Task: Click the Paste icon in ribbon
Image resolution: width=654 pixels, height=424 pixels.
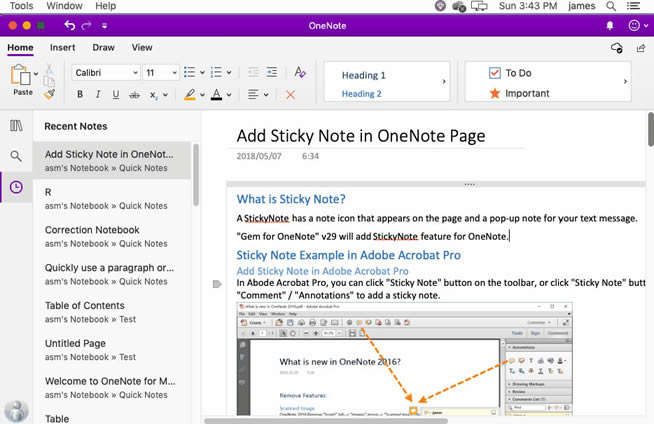Action: click(x=20, y=76)
